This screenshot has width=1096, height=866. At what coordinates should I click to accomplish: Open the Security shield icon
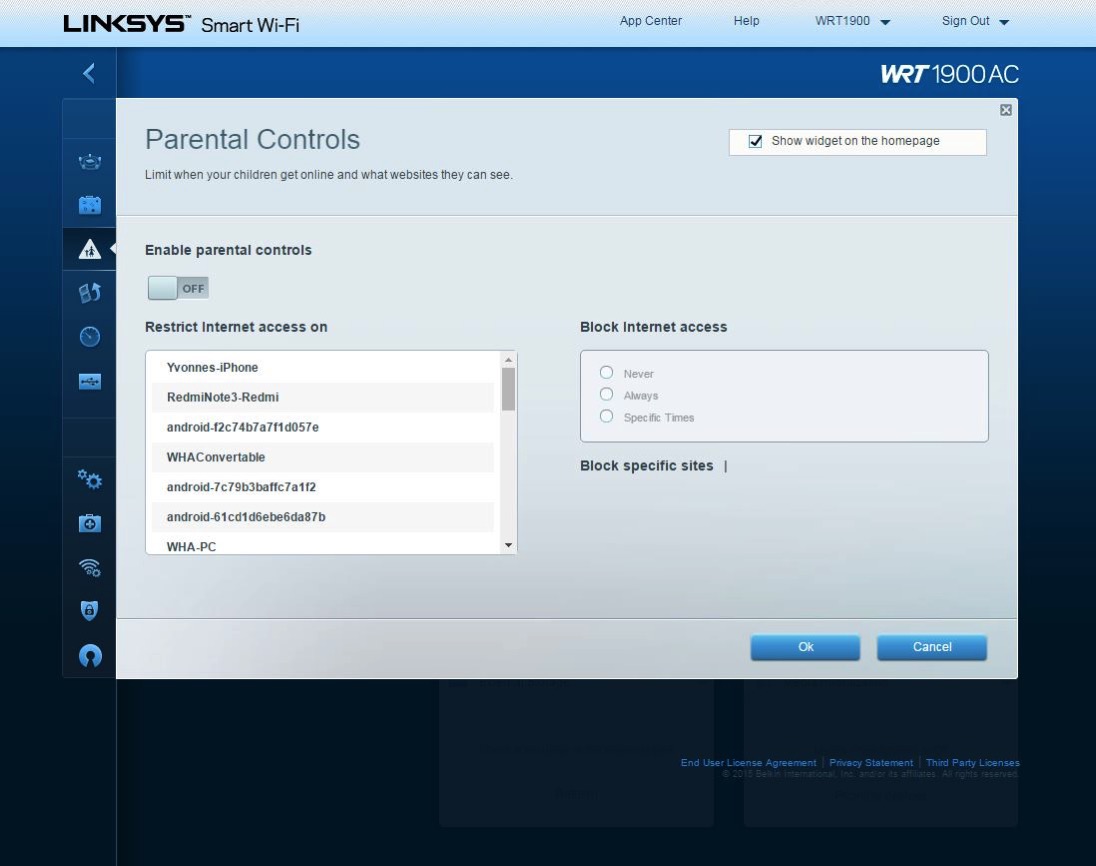89,611
